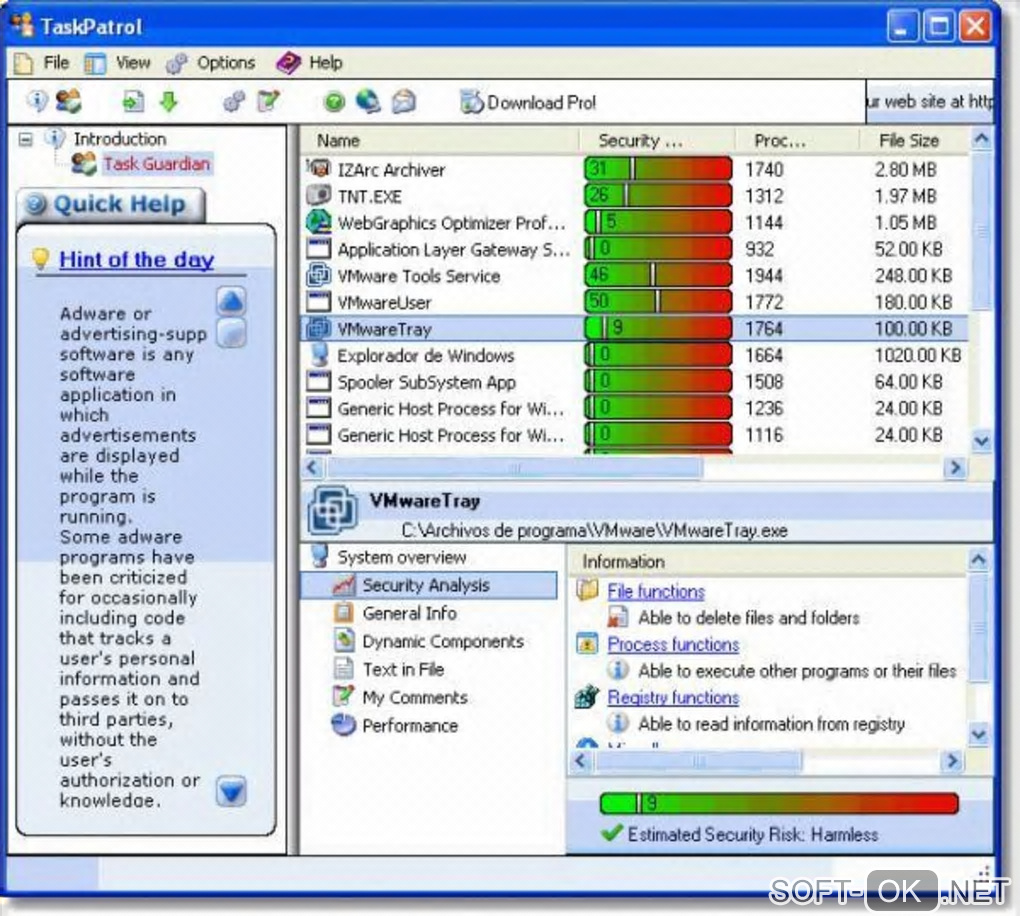Select Task Guardian in the tree
Image resolution: width=1020 pixels, height=916 pixels.
coord(157,163)
